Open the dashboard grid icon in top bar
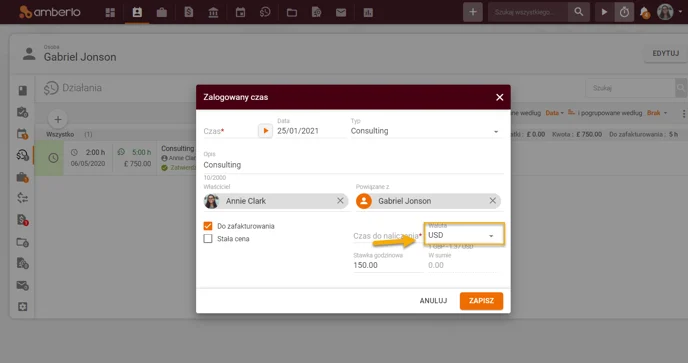The width and height of the screenshot is (688, 363). pos(110,12)
